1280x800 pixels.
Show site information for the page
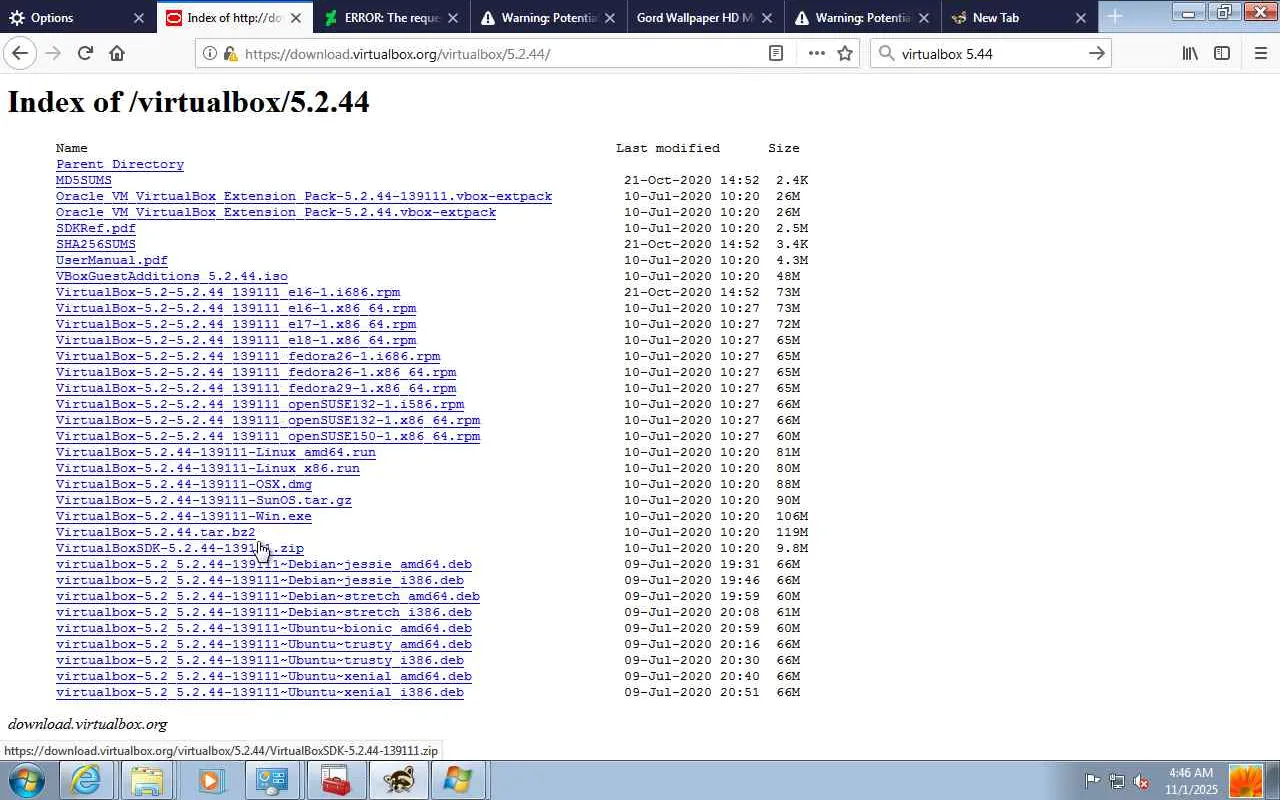pos(210,54)
